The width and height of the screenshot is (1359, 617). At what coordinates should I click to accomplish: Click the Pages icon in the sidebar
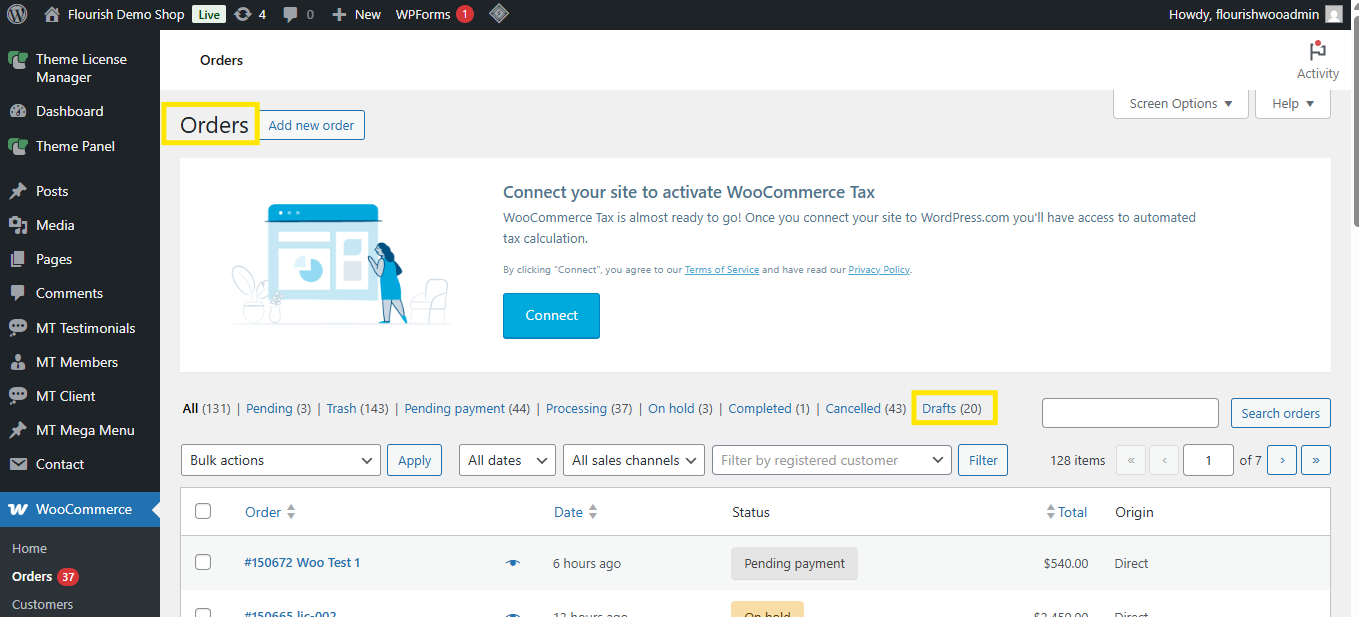click(18, 259)
